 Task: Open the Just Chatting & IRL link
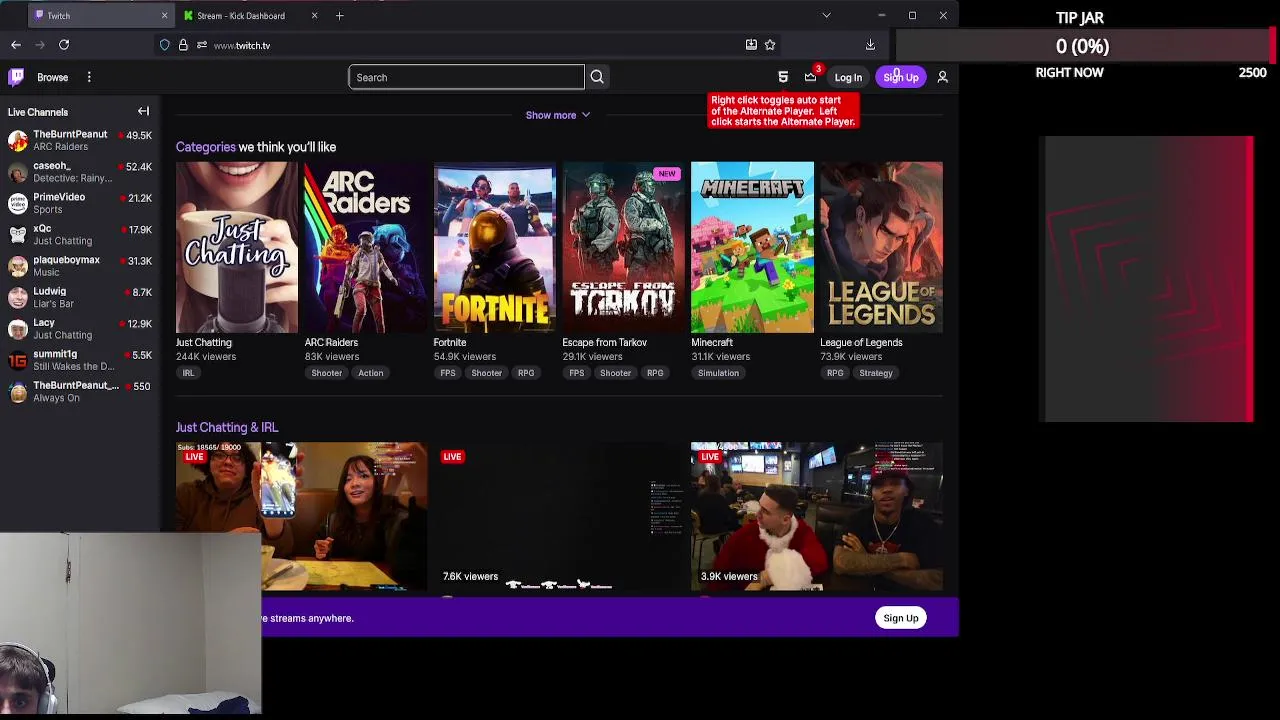(x=227, y=427)
